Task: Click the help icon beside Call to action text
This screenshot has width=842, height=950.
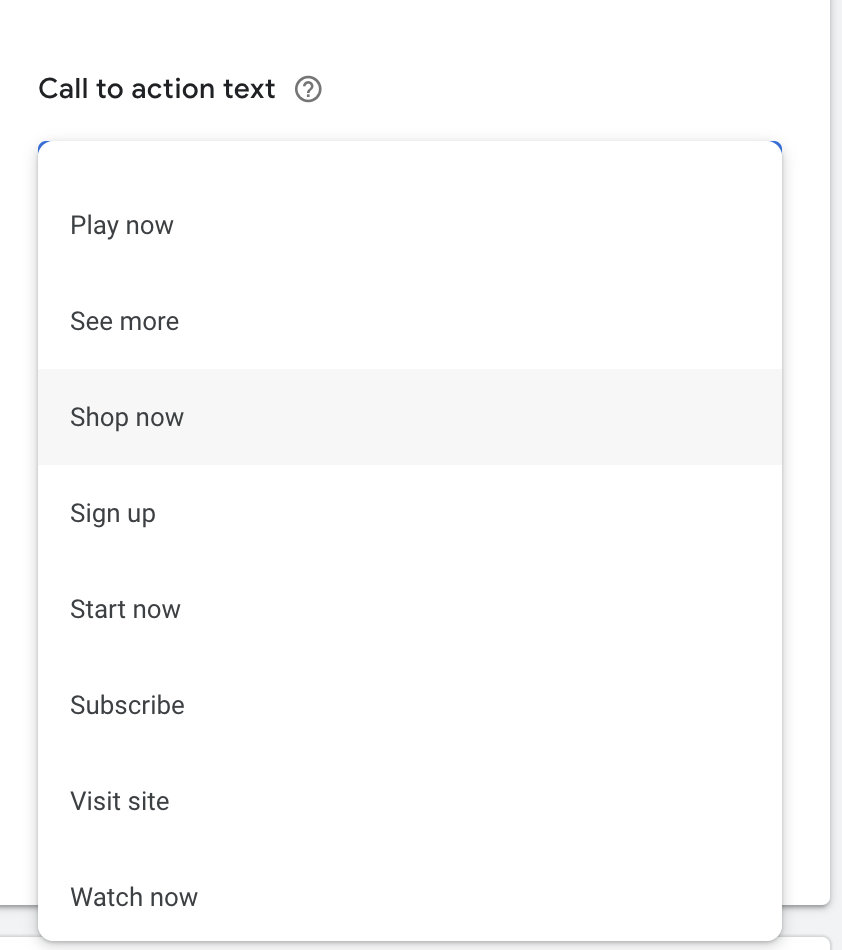Action: [309, 90]
